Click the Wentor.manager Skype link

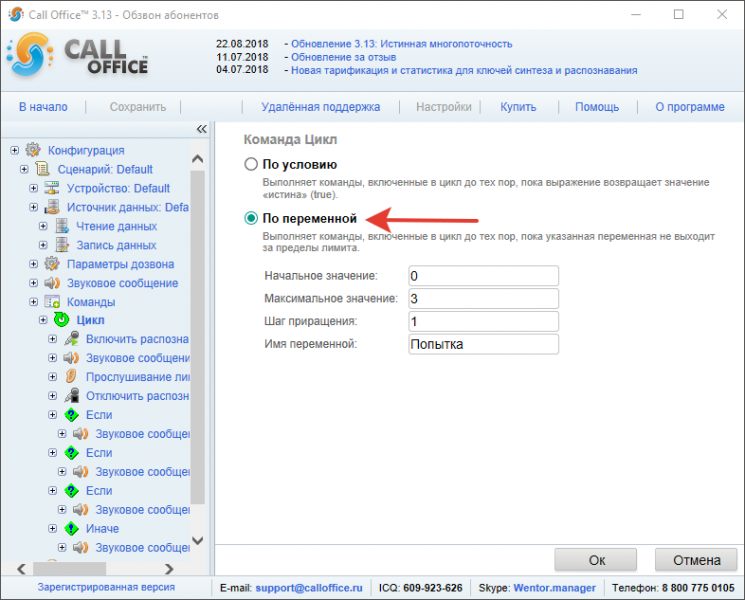click(554, 588)
